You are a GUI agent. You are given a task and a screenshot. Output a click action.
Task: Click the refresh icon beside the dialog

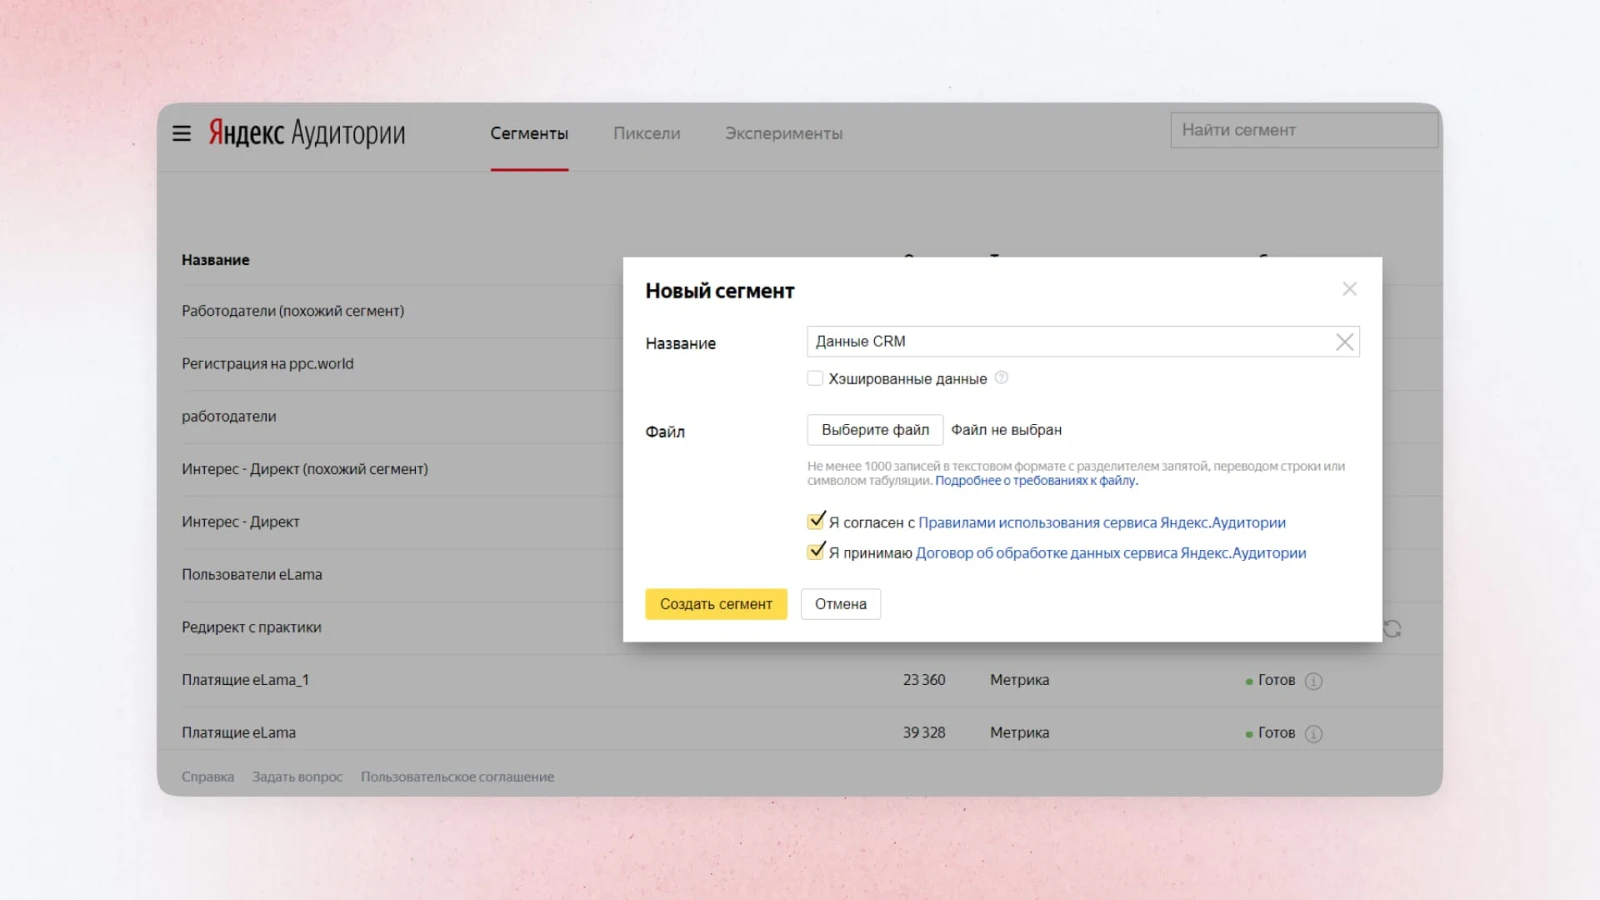coord(1392,629)
